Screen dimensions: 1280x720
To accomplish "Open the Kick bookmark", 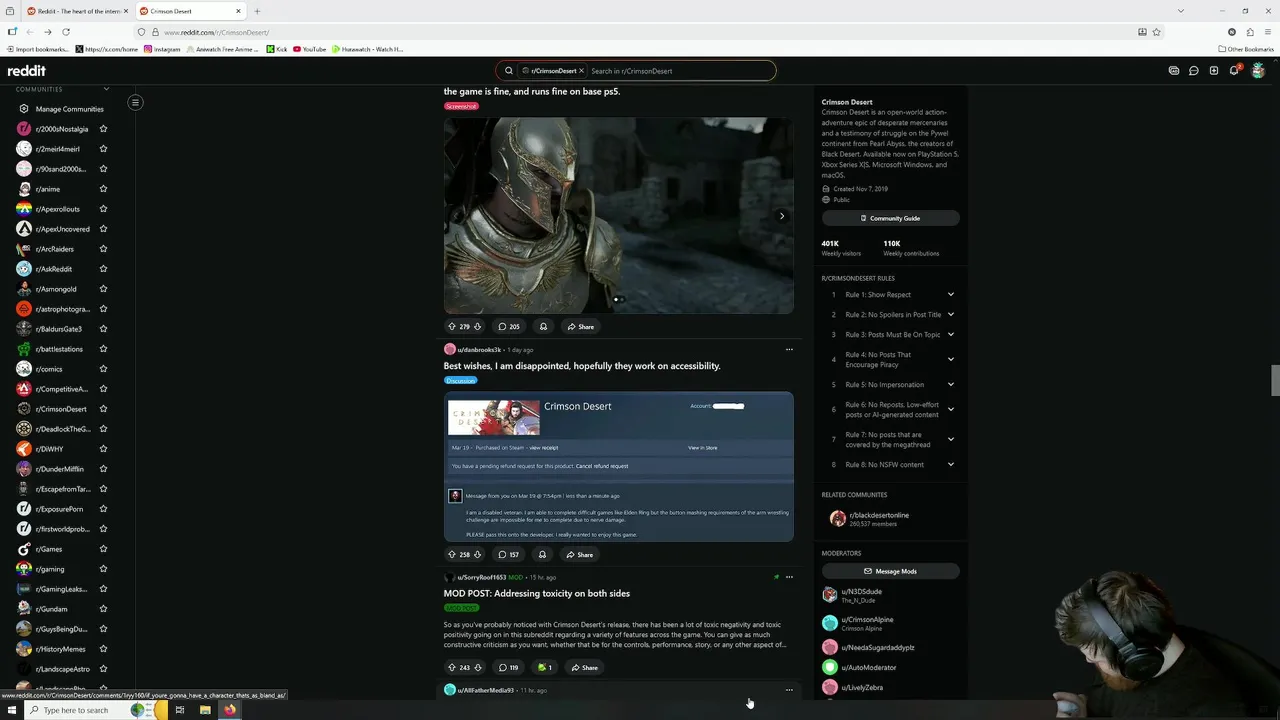I will click(x=277, y=49).
